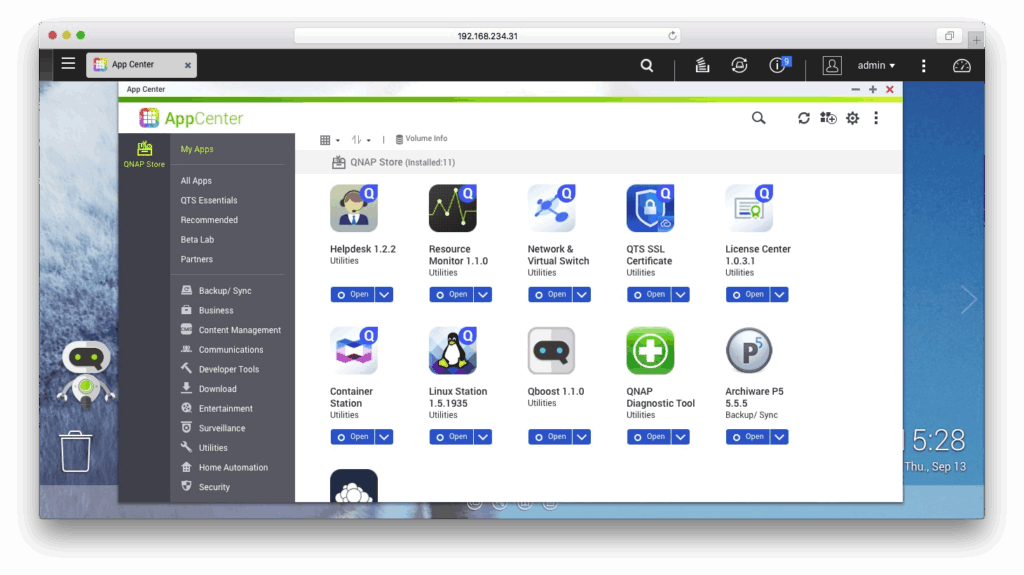Image resolution: width=1024 pixels, height=575 pixels.
Task: Open the desktop trash can
Action: point(76,451)
